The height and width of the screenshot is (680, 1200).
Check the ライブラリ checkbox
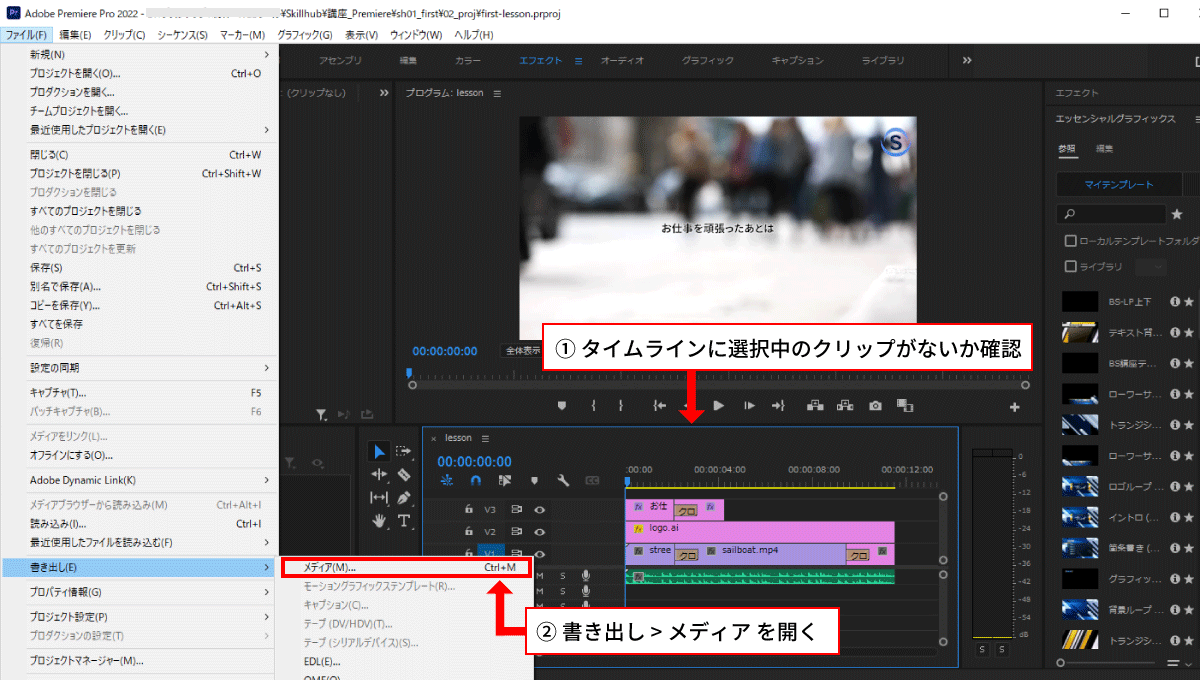1071,267
